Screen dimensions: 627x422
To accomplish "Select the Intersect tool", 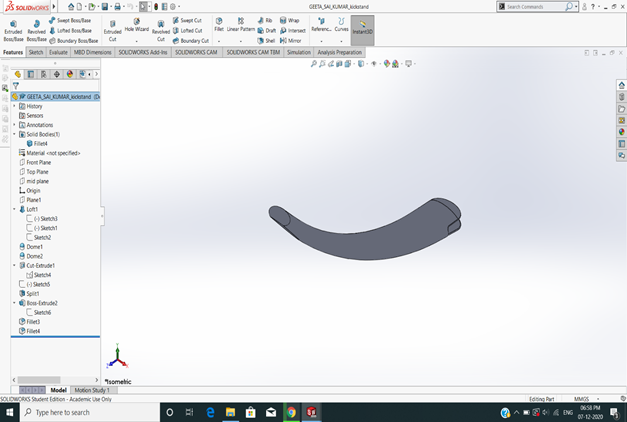I will click(x=293, y=31).
